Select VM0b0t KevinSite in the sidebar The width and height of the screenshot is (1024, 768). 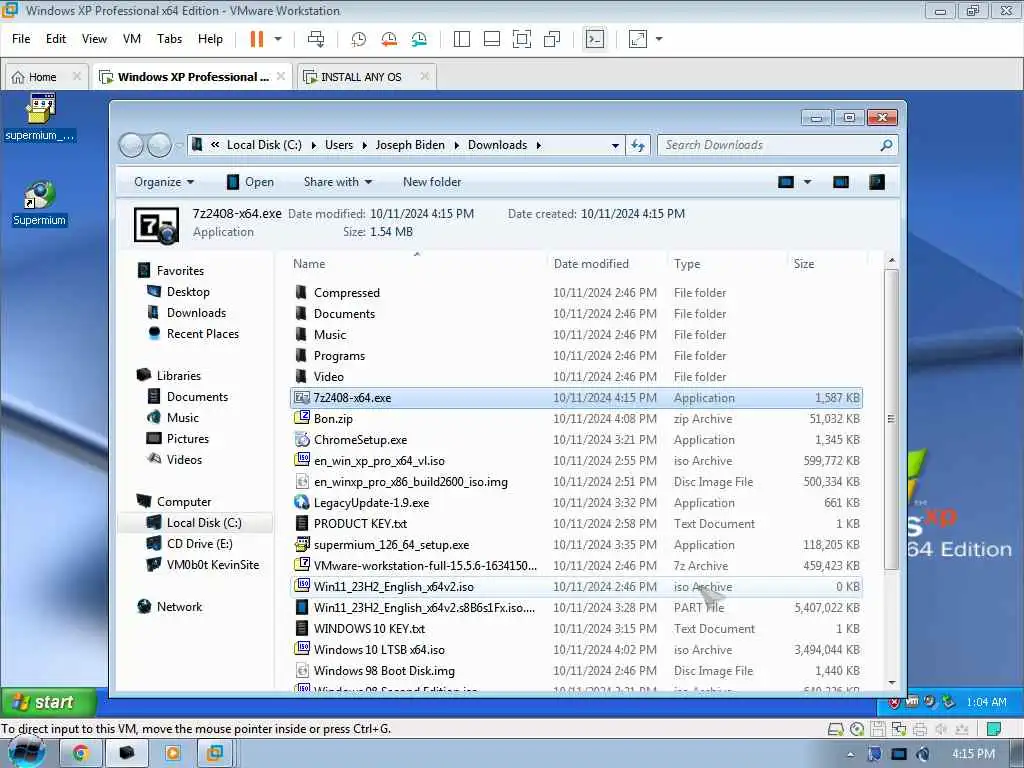[212, 565]
